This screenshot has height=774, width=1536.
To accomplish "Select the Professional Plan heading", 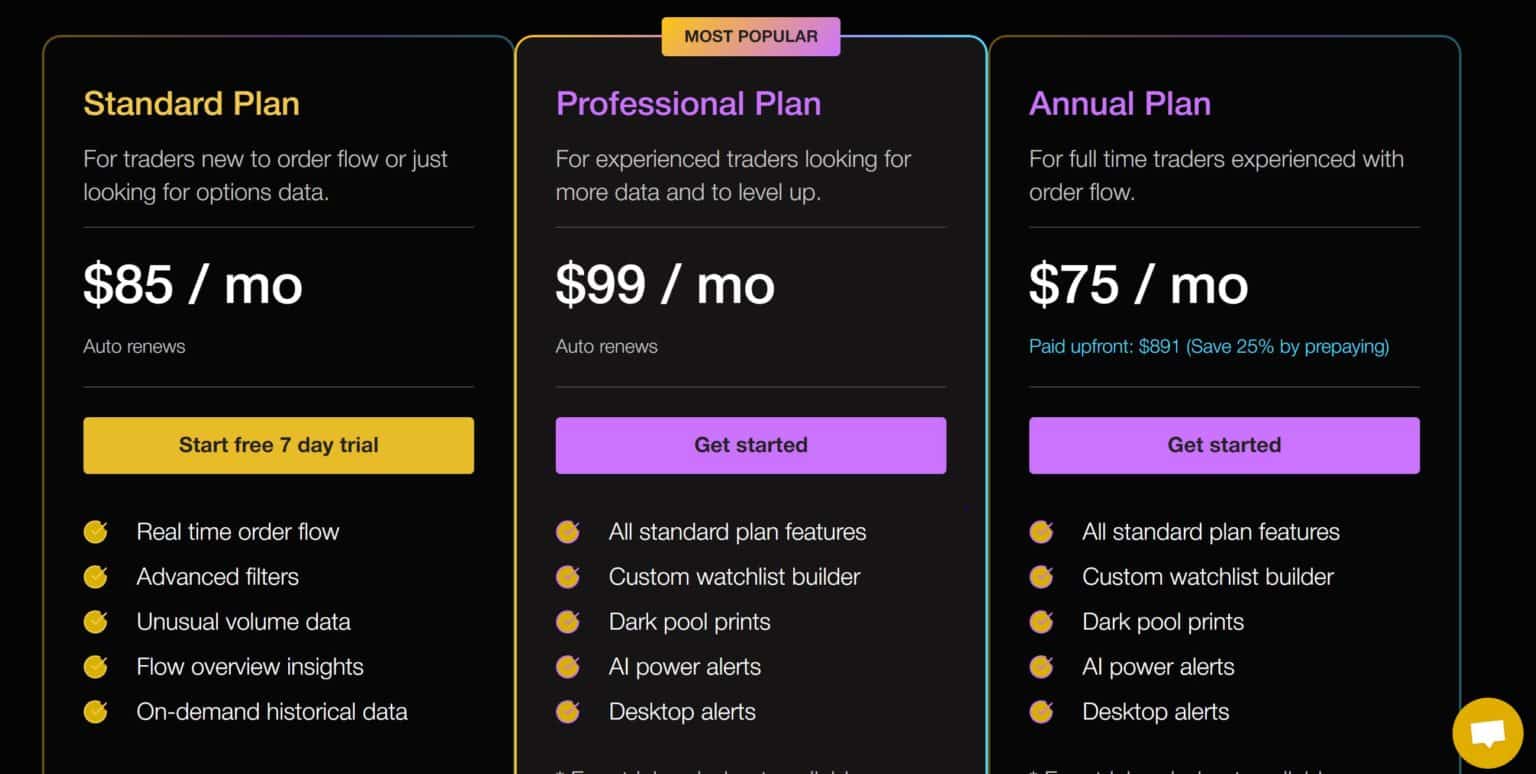I will [688, 104].
